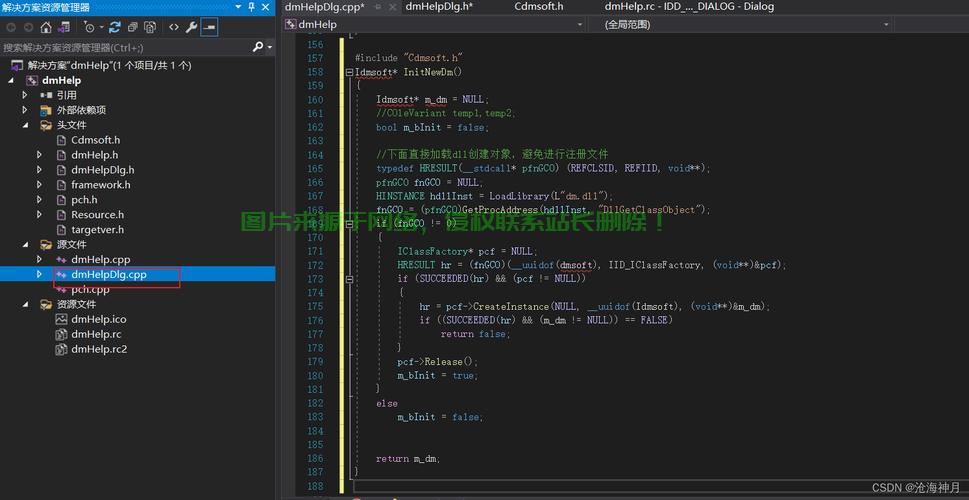
Task: Switch to the dmHelpDlg.h* tab
Action: pos(438,7)
